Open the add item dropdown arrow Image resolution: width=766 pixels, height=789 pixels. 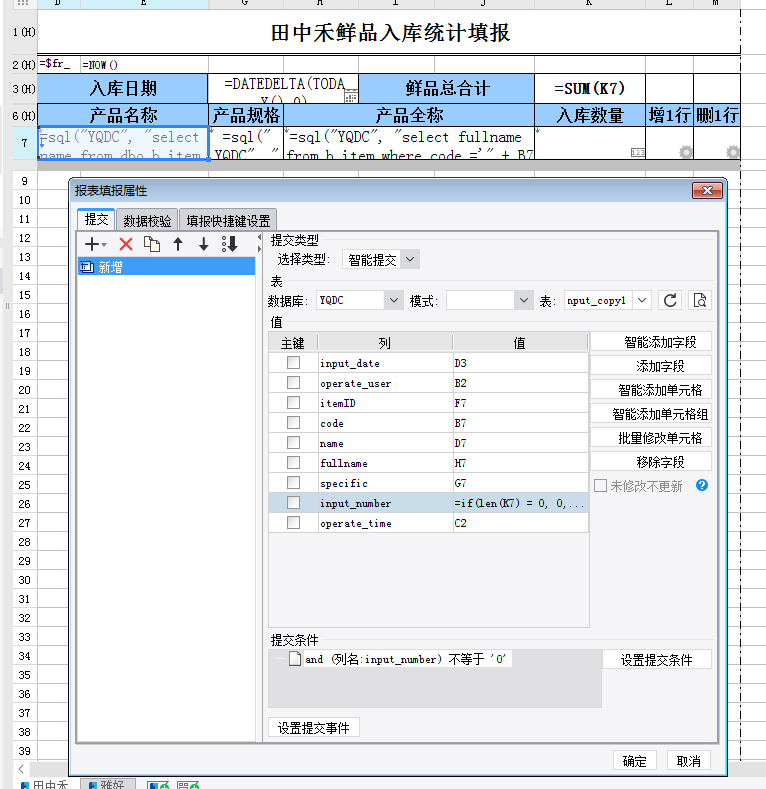coord(104,245)
